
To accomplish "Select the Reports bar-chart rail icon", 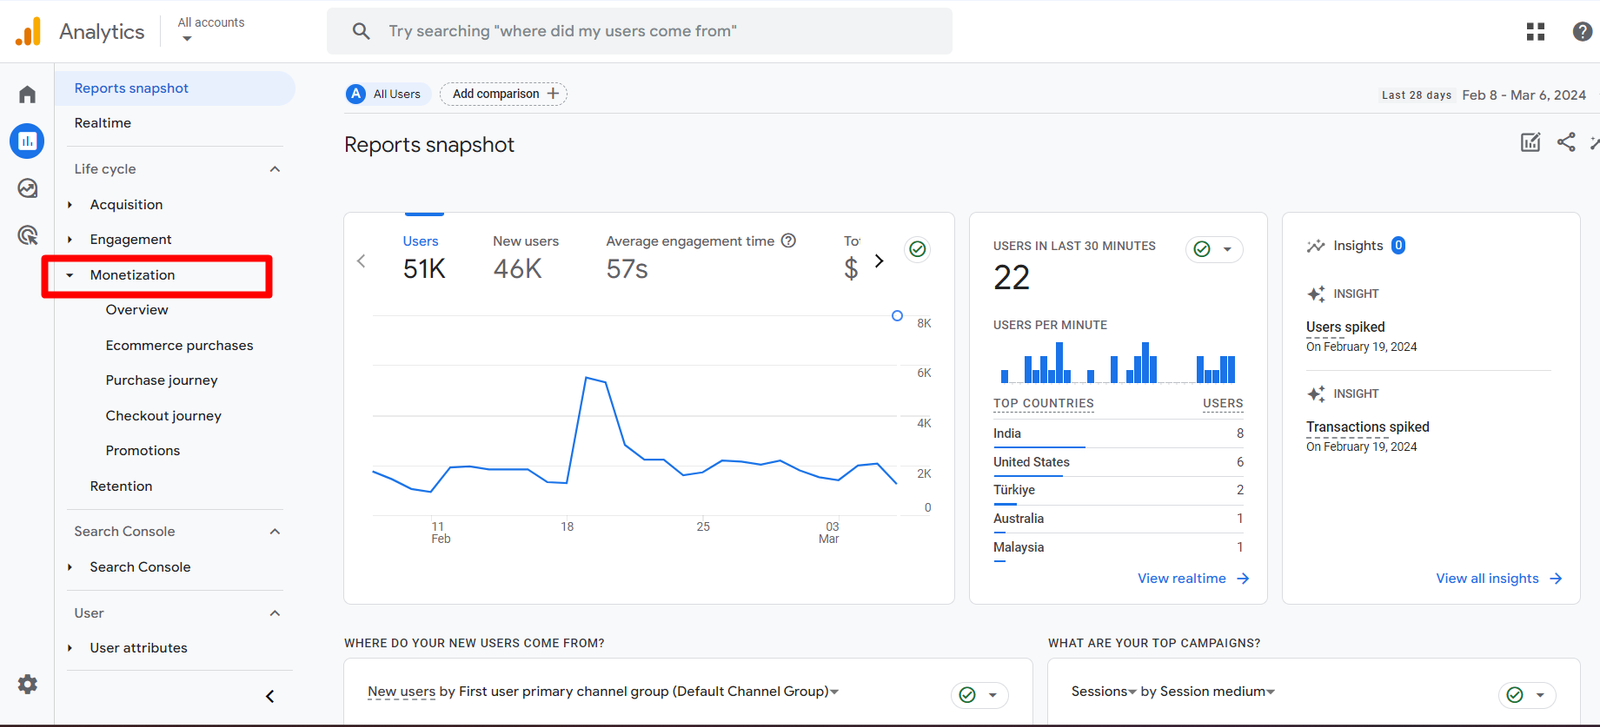I will tap(27, 141).
